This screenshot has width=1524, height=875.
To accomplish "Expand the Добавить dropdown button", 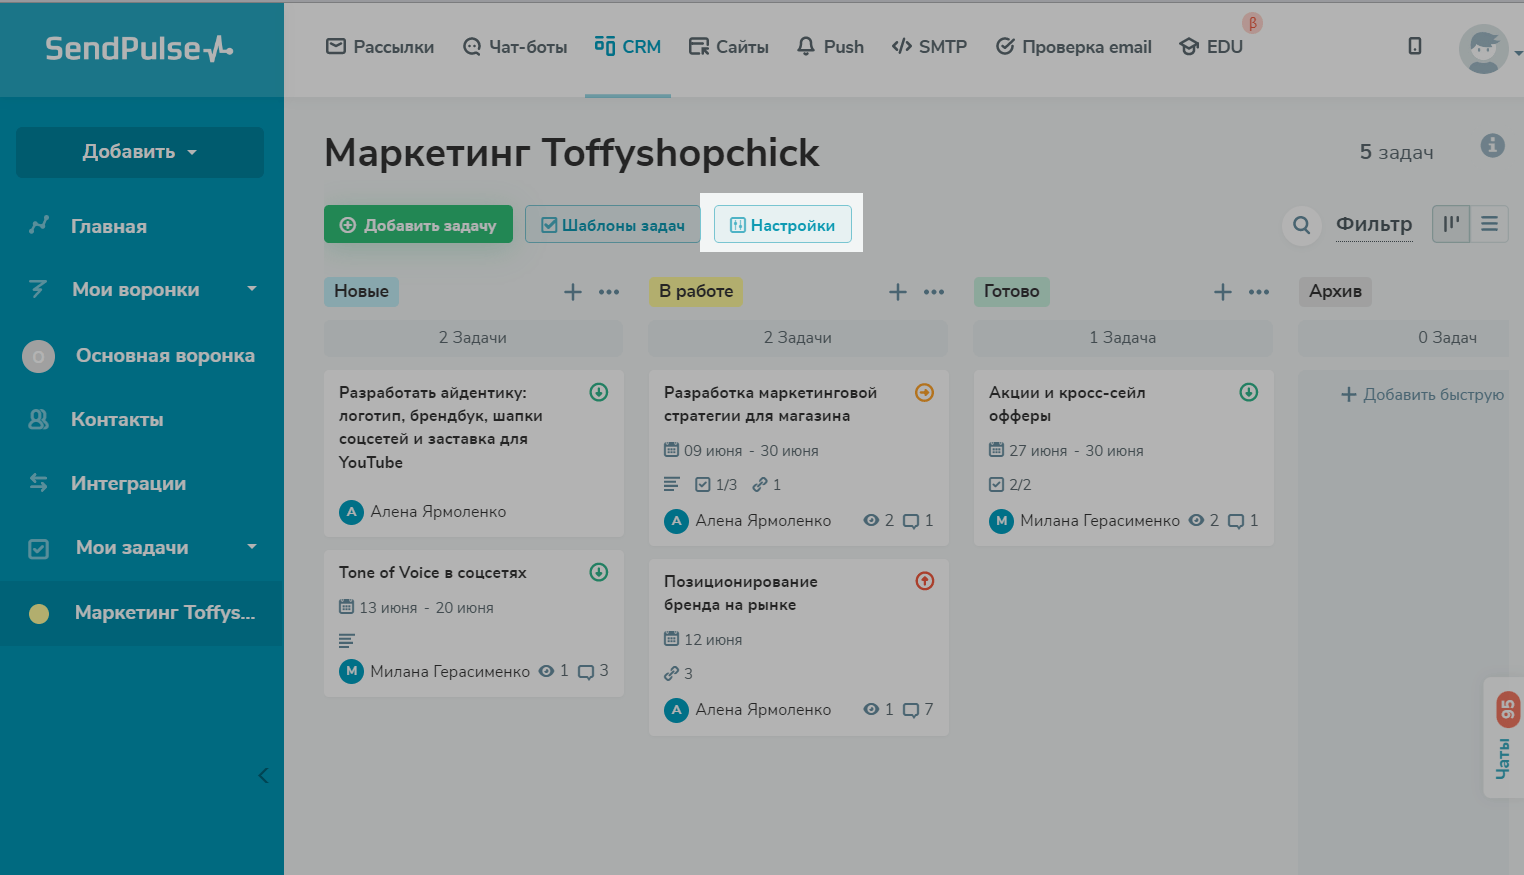I will pos(140,152).
